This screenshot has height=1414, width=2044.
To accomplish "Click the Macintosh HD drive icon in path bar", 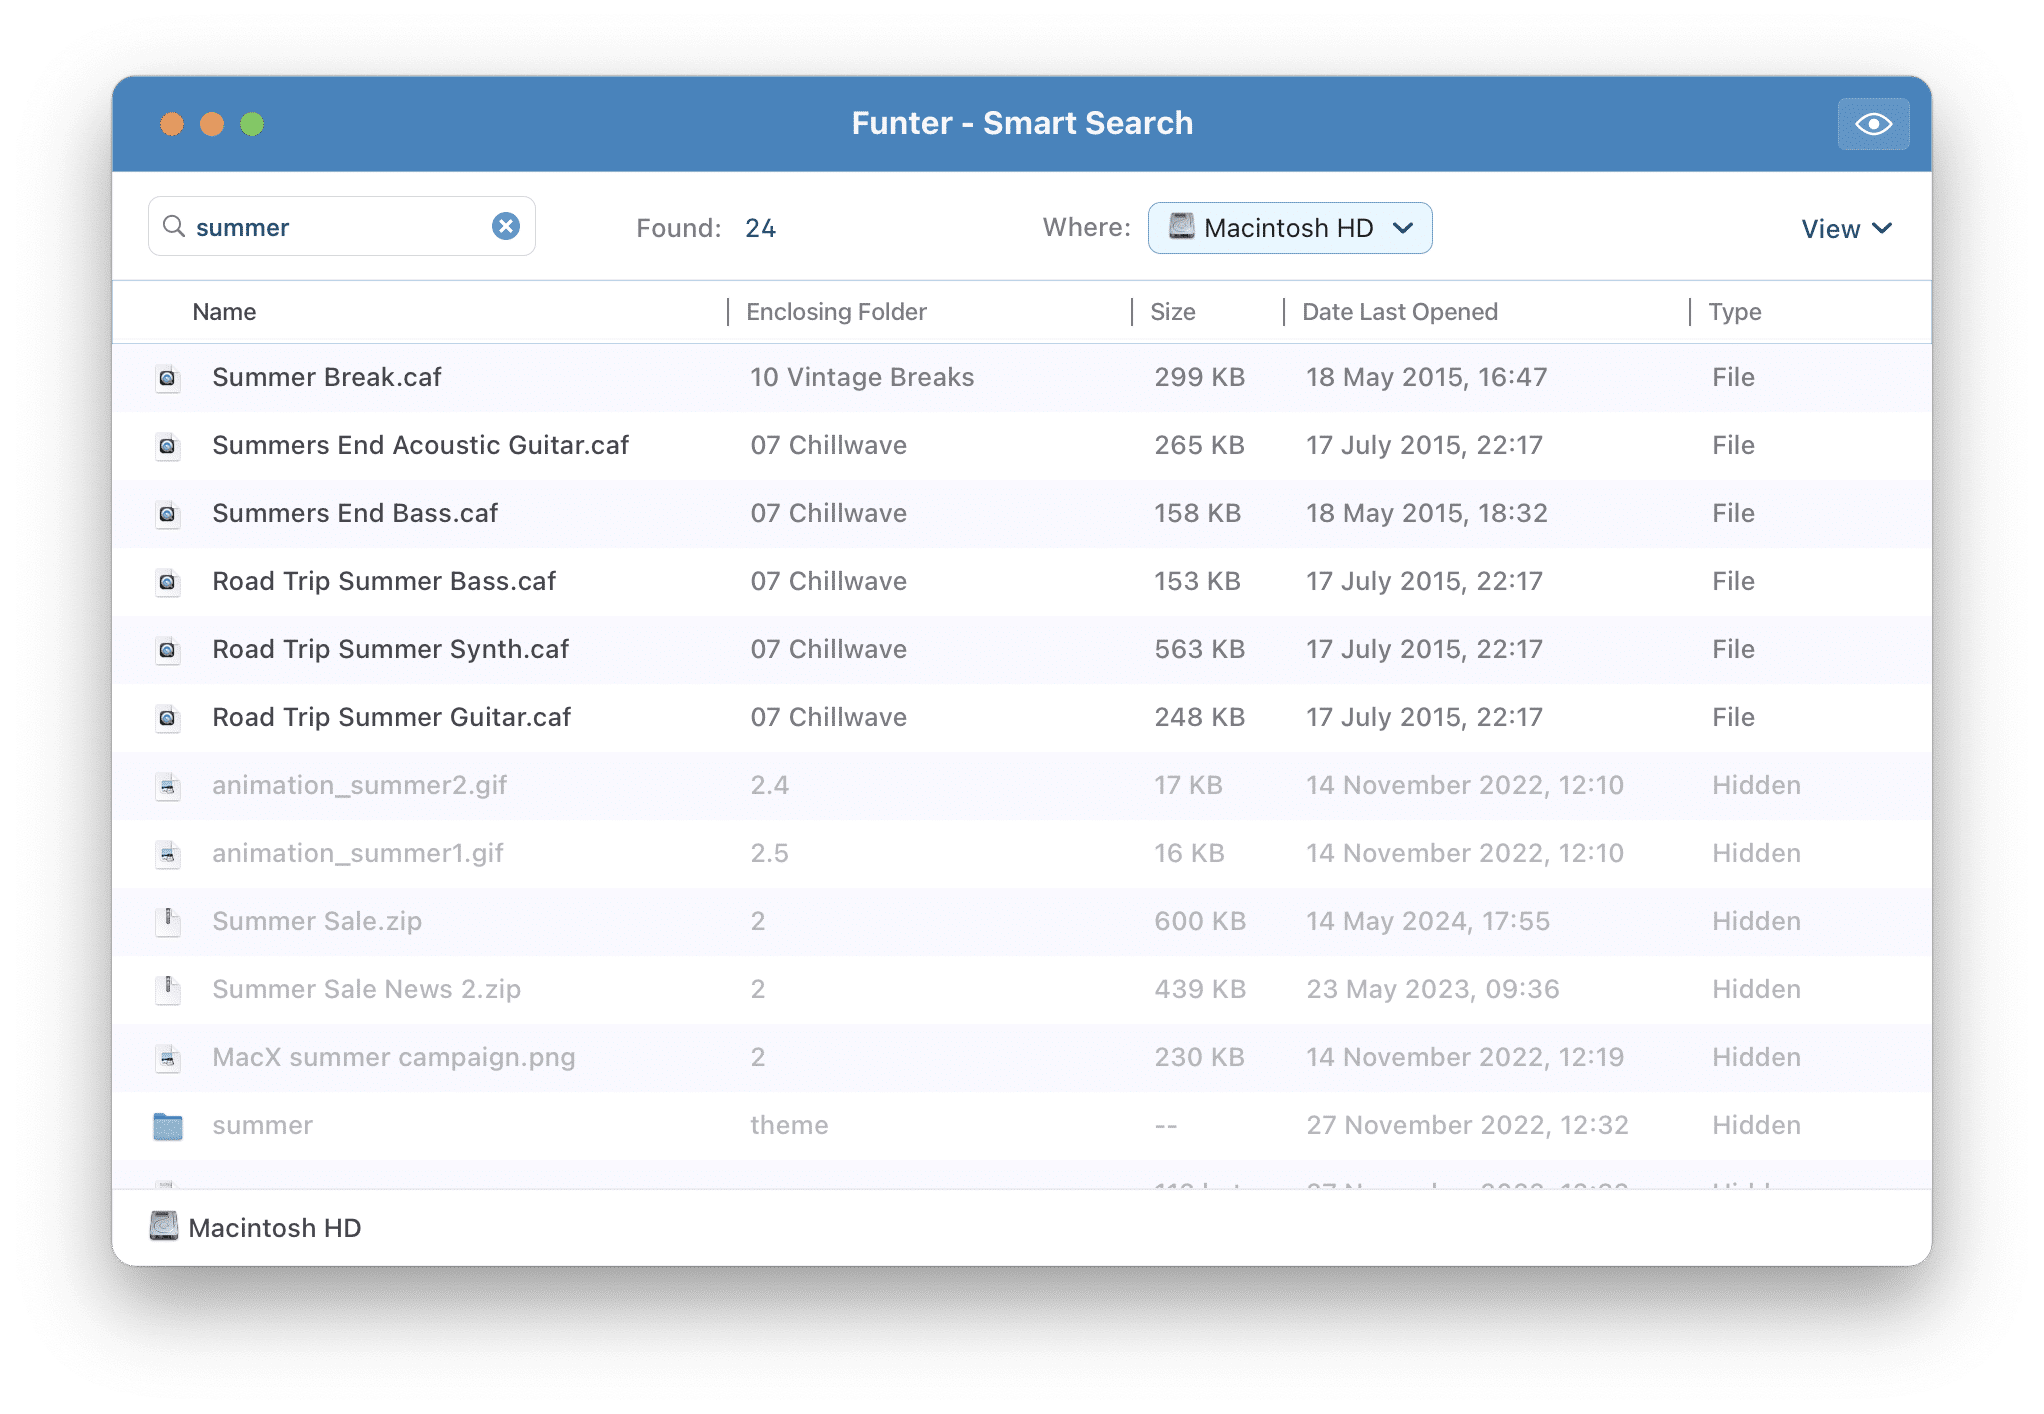I will (164, 1226).
